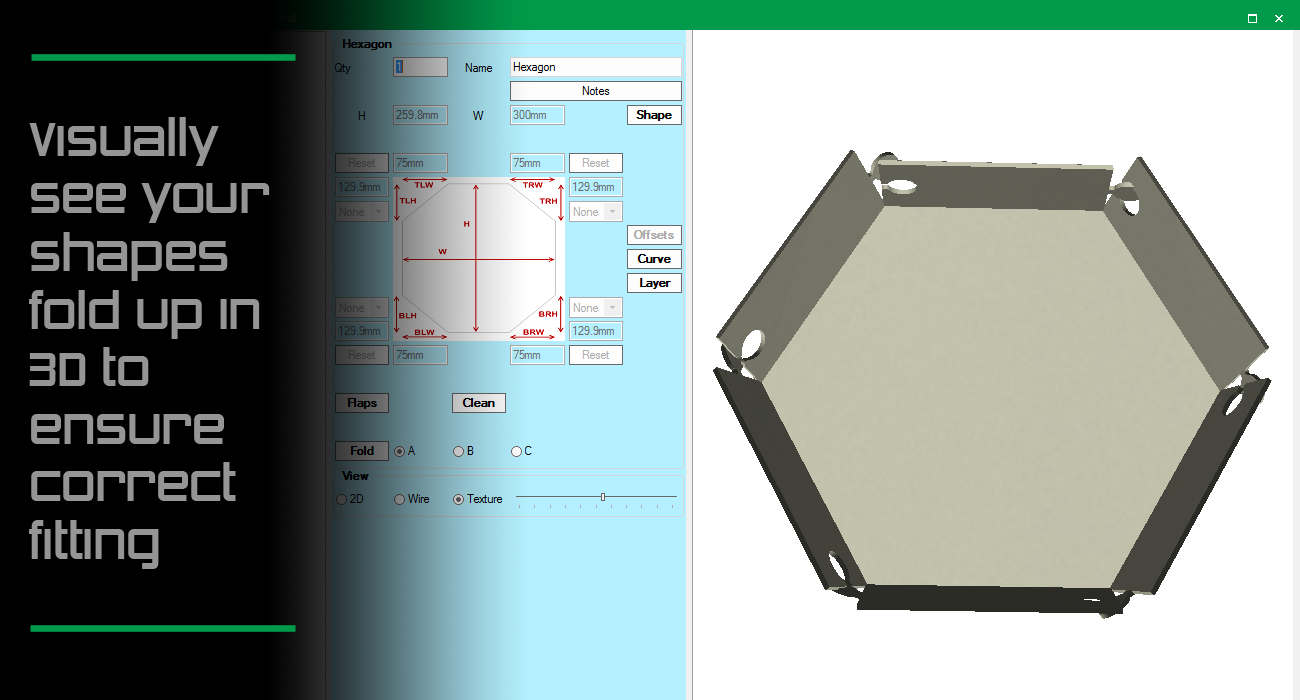Screen dimensions: 1300x700
Task: Open the bottom-left corner type dropdown
Action: (361, 307)
